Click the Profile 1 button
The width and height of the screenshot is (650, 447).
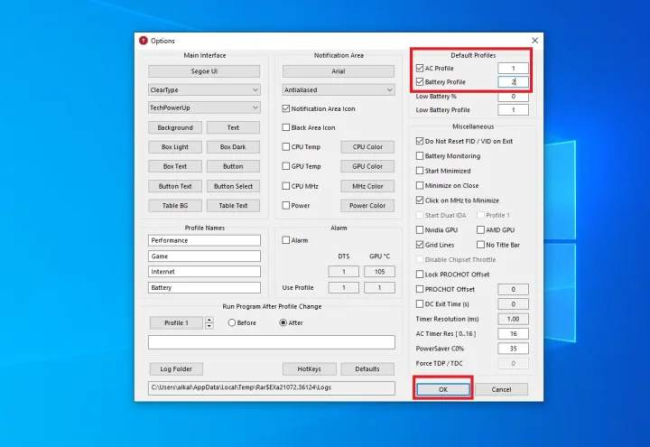(176, 323)
